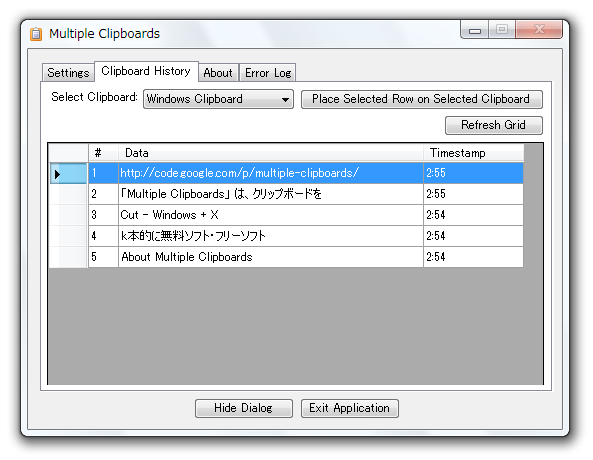
Task: Select the row selector arrow of row 1
Action: (68, 173)
